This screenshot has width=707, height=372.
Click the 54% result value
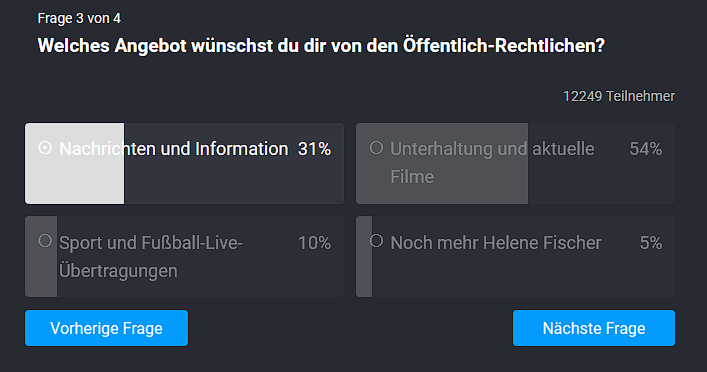click(x=646, y=149)
